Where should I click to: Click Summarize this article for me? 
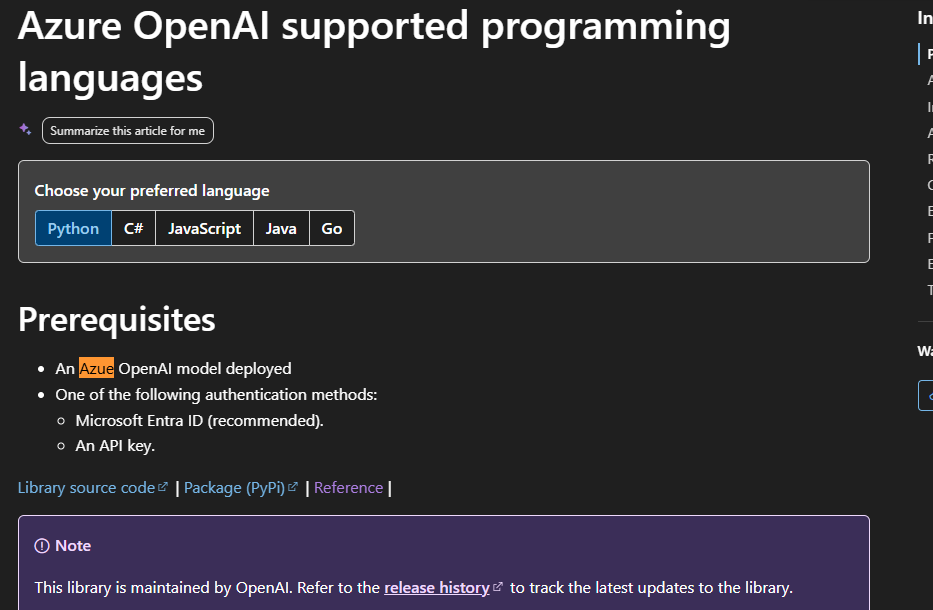pos(127,131)
